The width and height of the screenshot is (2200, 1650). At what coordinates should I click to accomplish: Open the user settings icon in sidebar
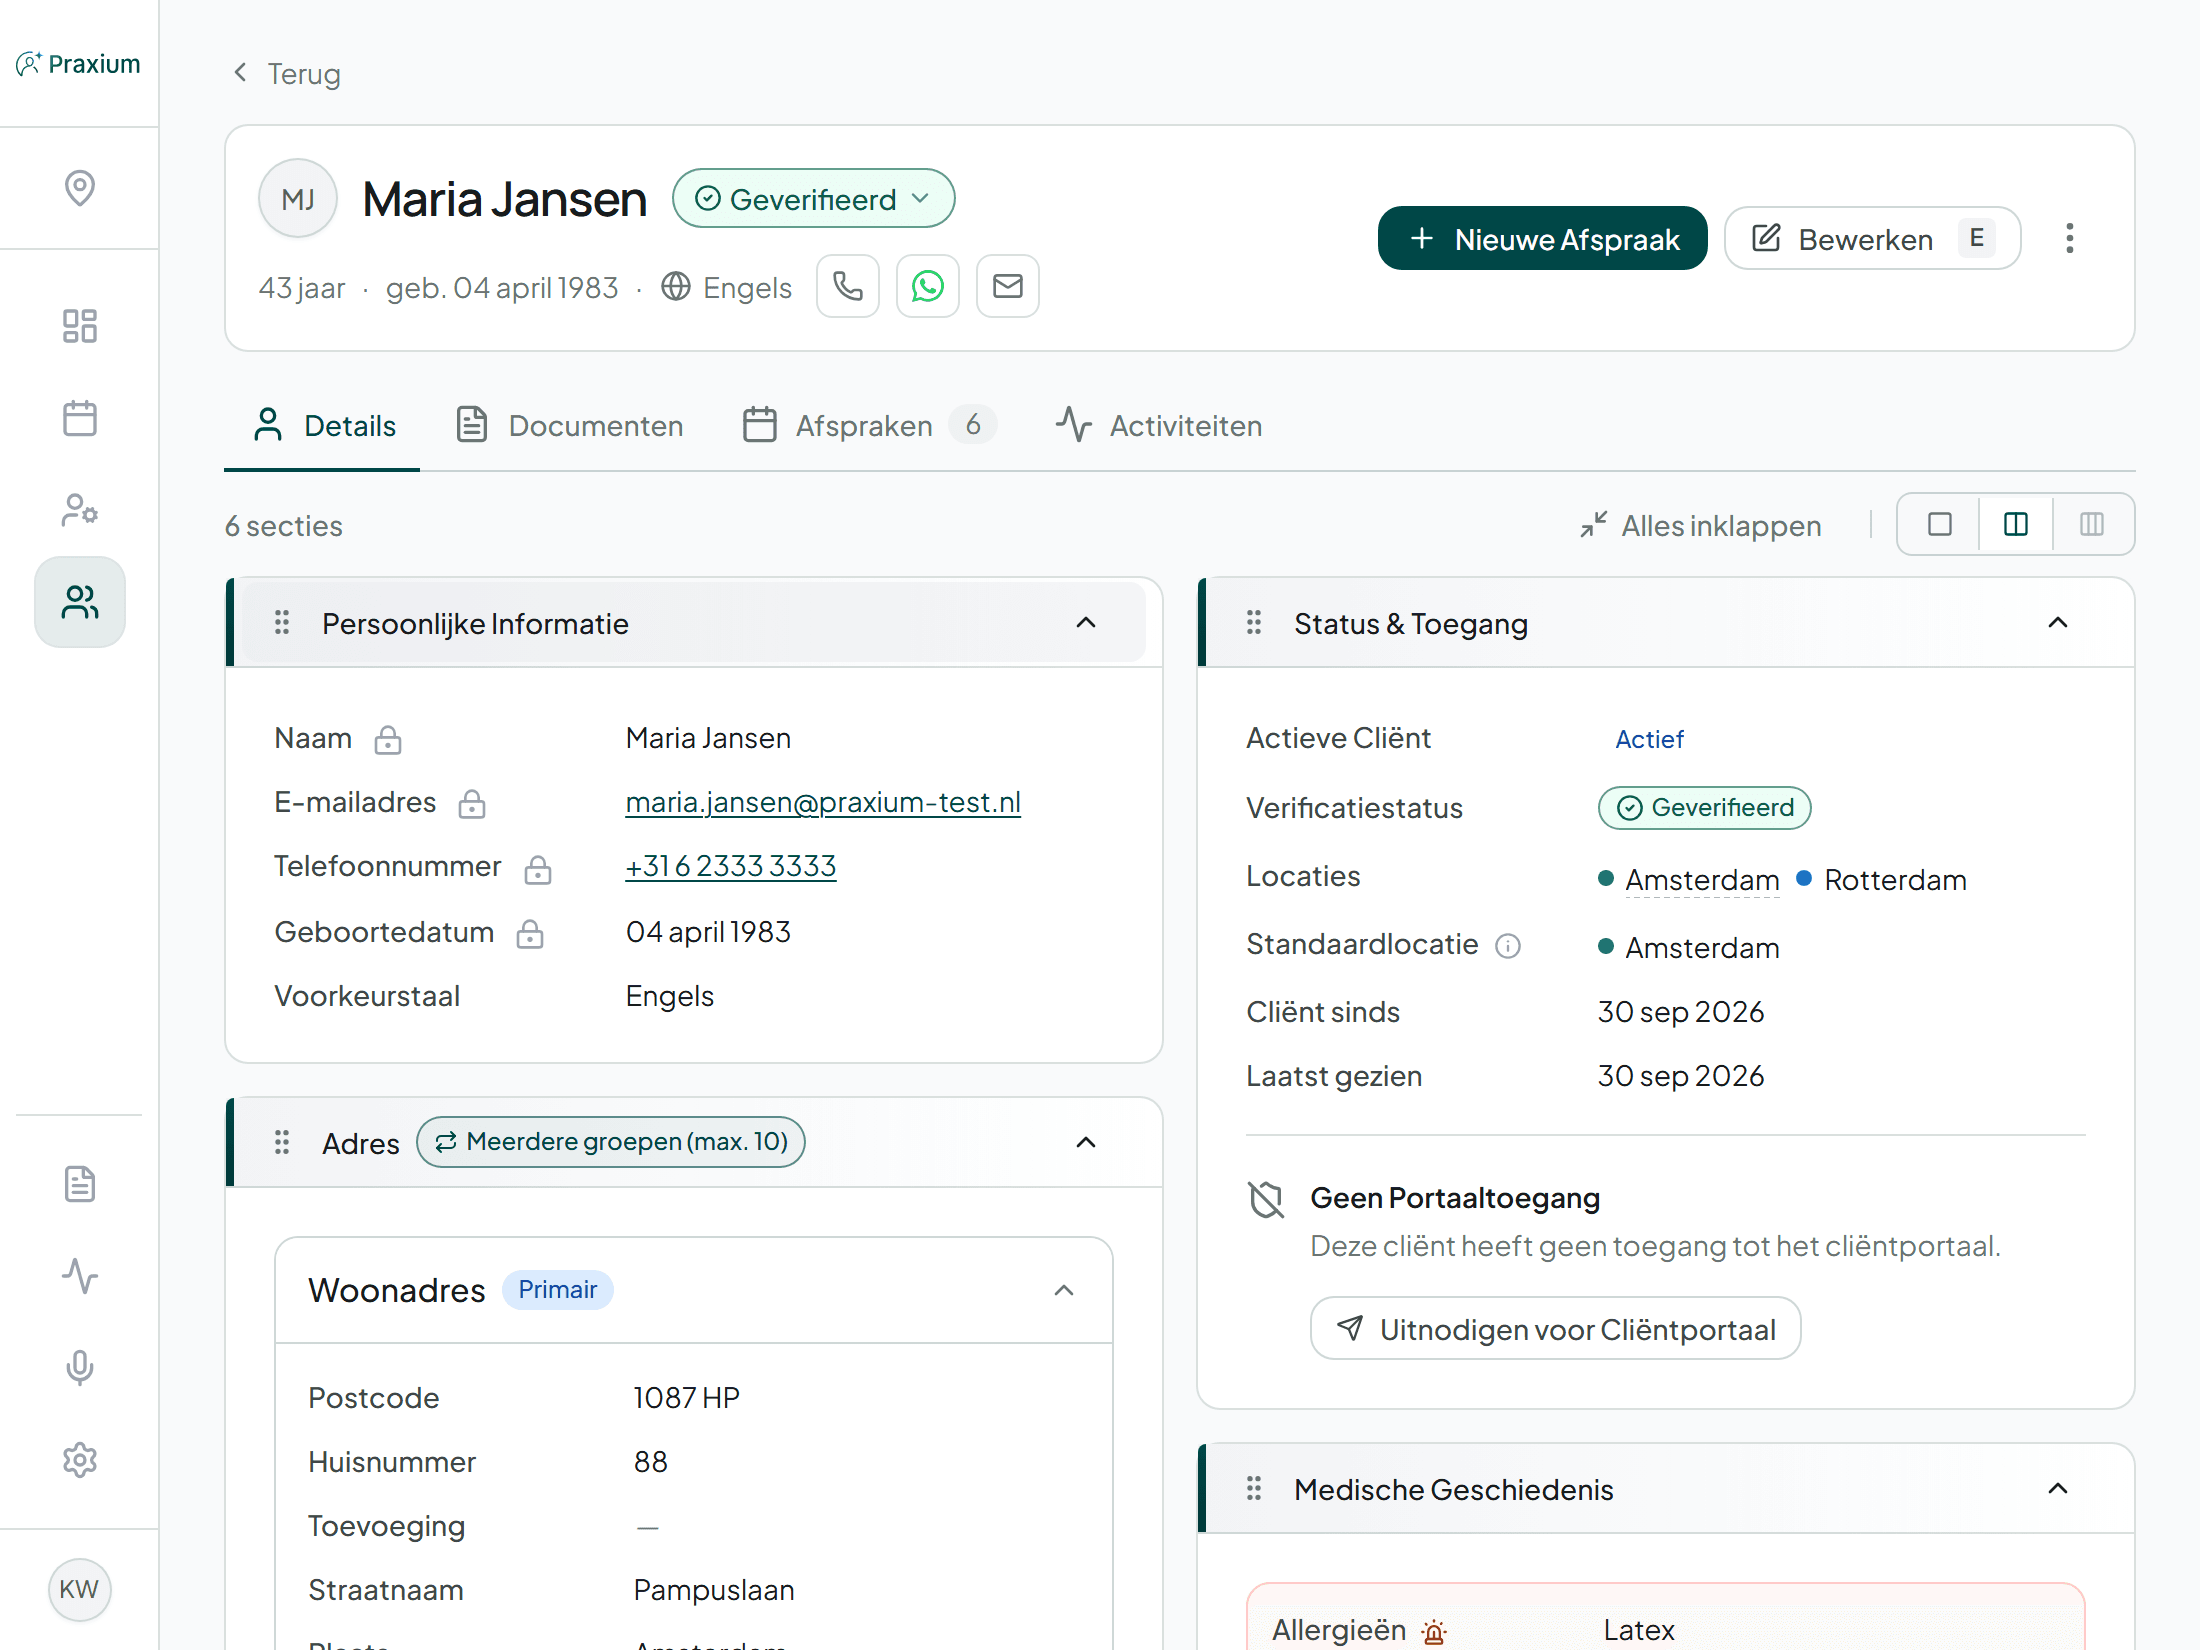coord(80,510)
